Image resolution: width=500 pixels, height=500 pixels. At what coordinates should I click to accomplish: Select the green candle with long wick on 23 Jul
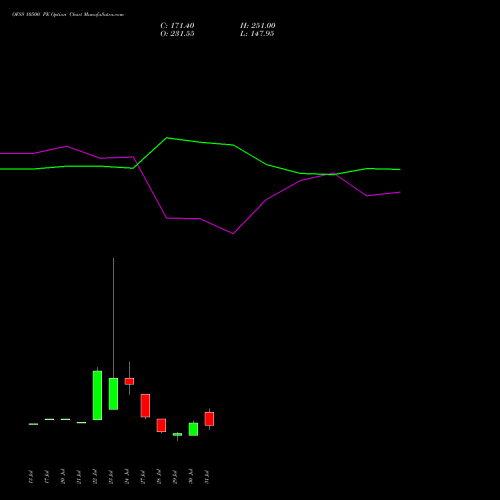tap(113, 394)
